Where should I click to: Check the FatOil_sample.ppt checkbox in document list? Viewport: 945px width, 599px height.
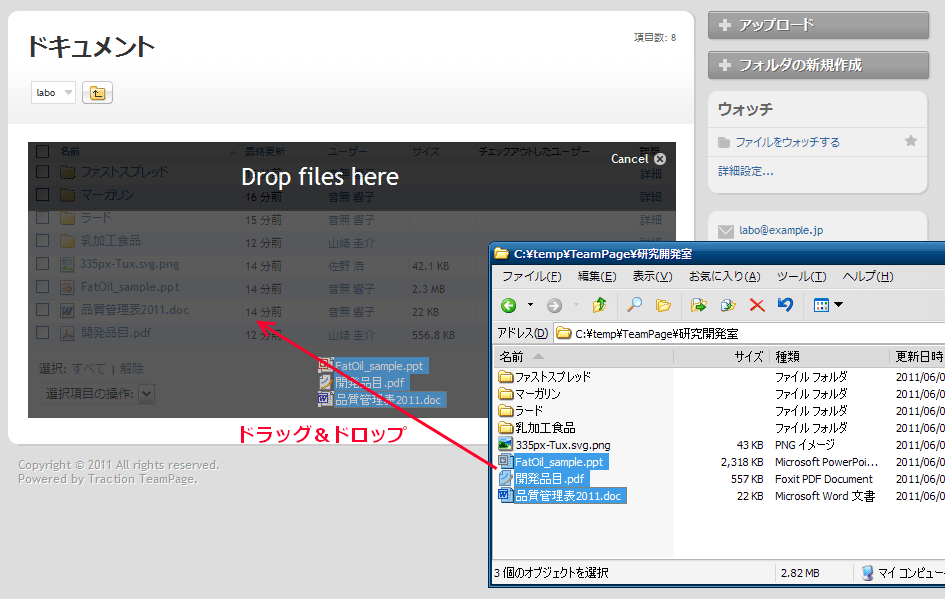tap(42, 287)
